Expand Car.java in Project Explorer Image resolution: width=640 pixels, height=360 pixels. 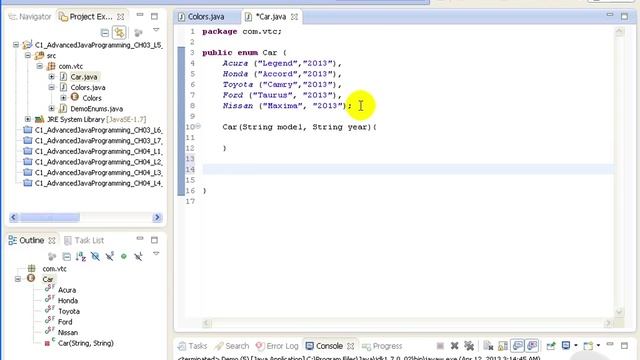51,77
